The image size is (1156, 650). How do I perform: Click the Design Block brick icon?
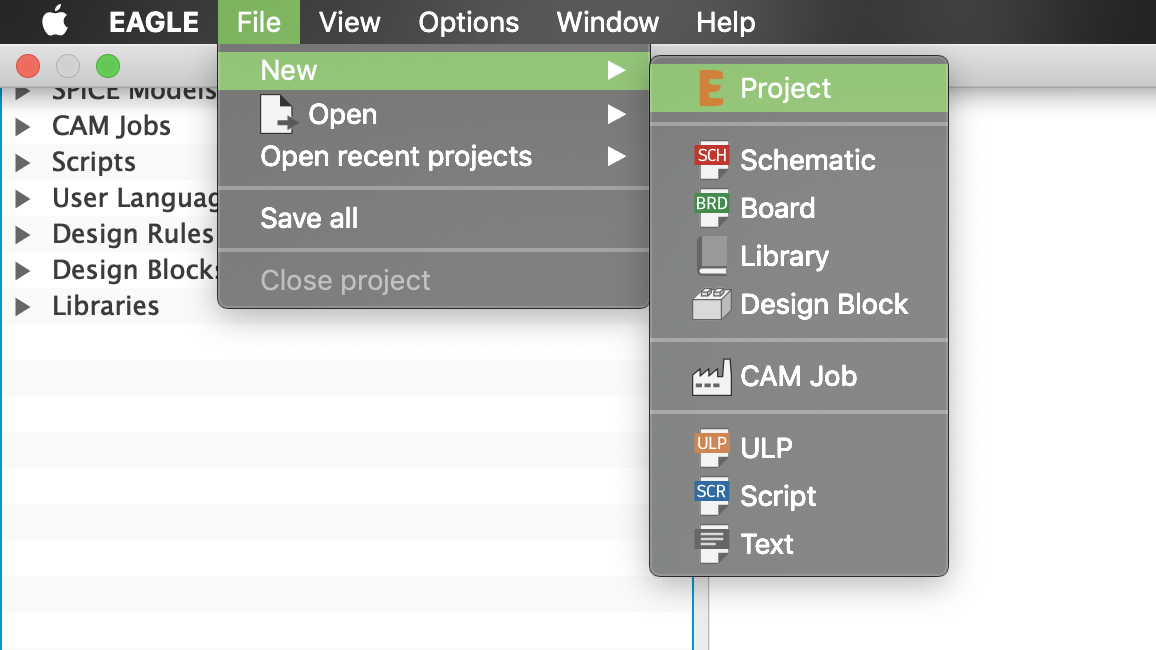(711, 304)
